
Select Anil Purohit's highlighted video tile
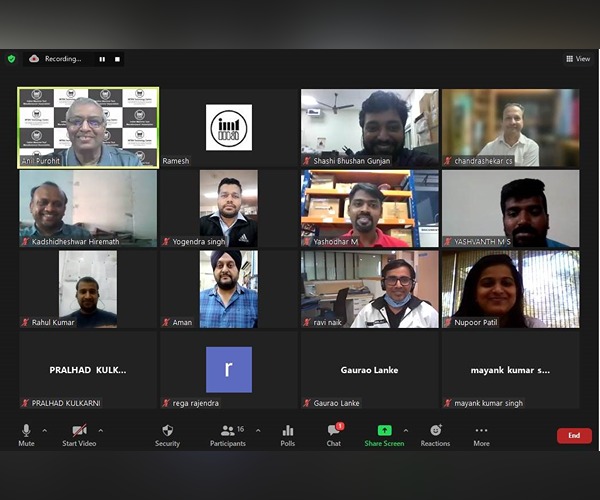(88, 127)
